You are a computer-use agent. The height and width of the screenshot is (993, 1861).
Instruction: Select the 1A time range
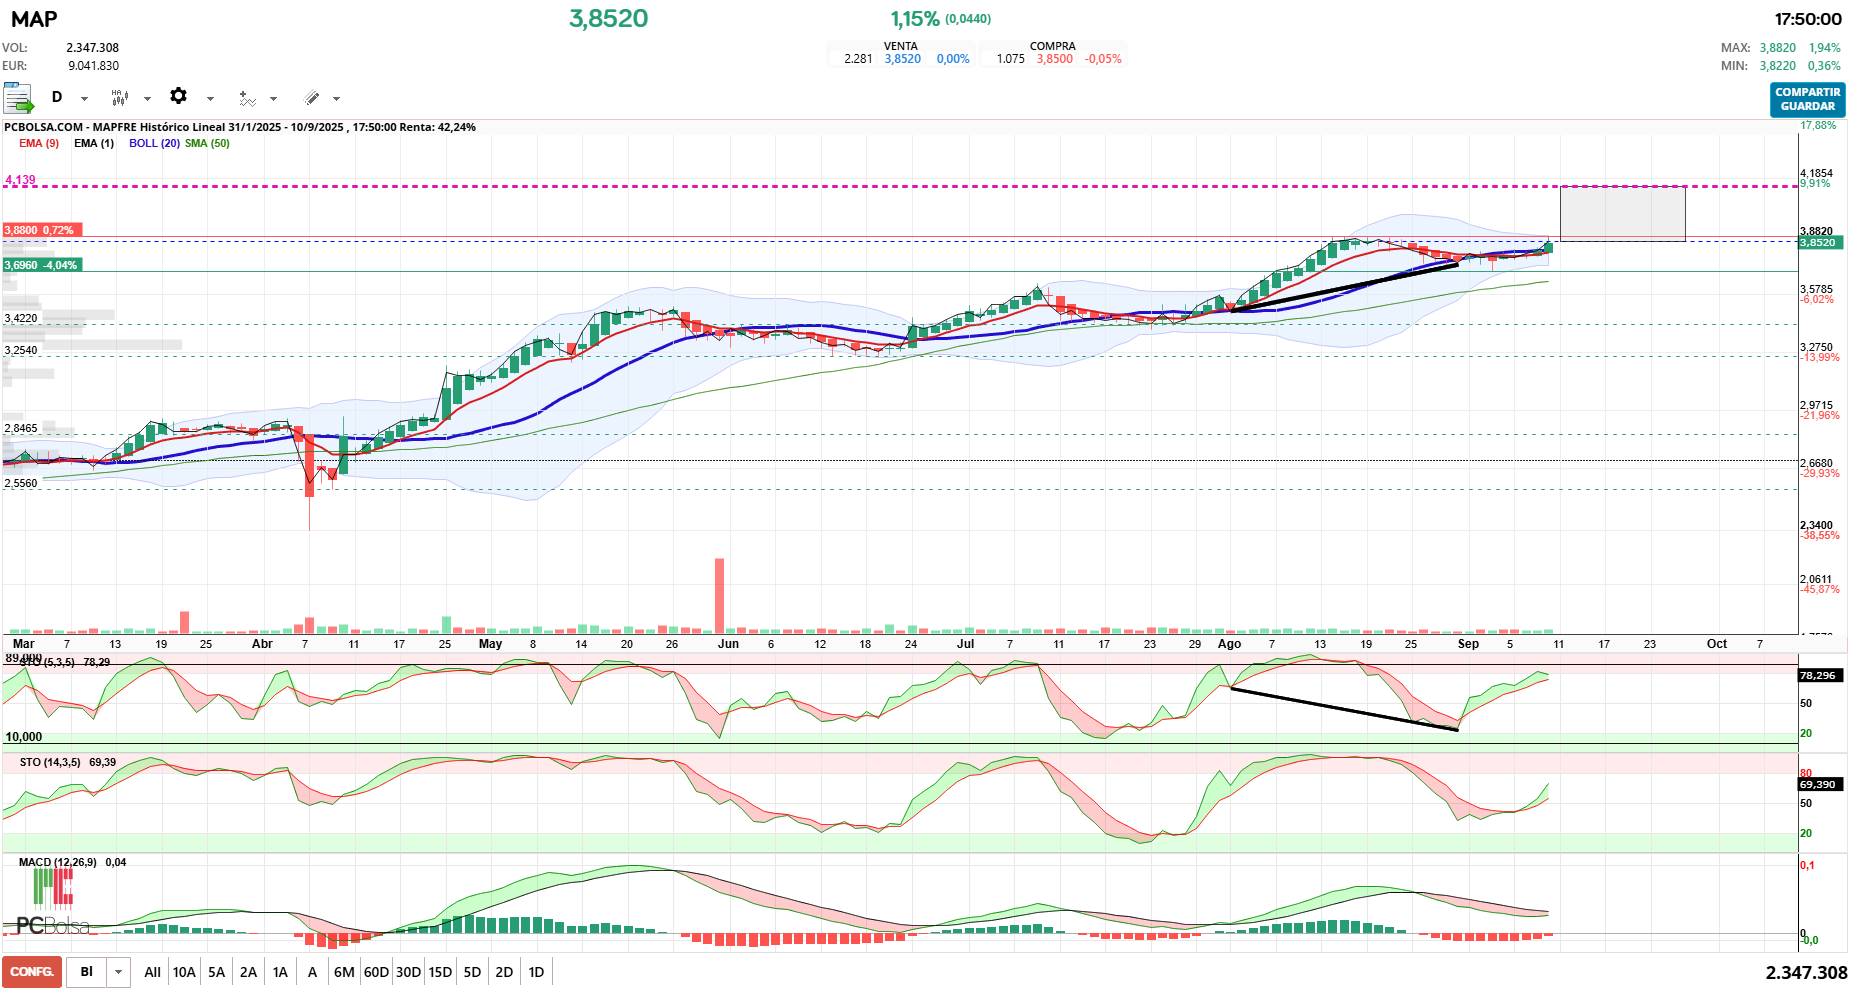click(280, 972)
